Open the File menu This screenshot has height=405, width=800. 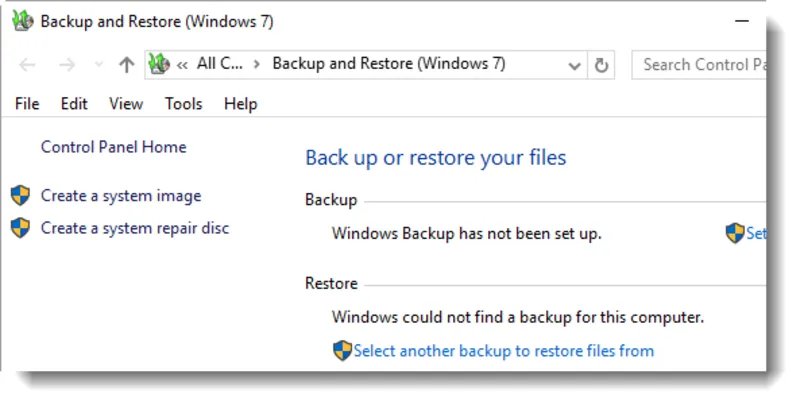pos(27,104)
